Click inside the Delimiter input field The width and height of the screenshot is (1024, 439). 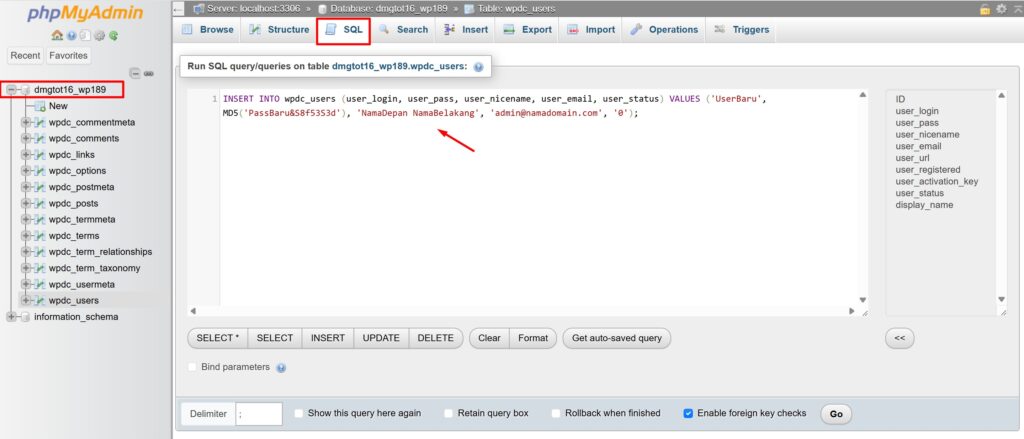point(259,414)
